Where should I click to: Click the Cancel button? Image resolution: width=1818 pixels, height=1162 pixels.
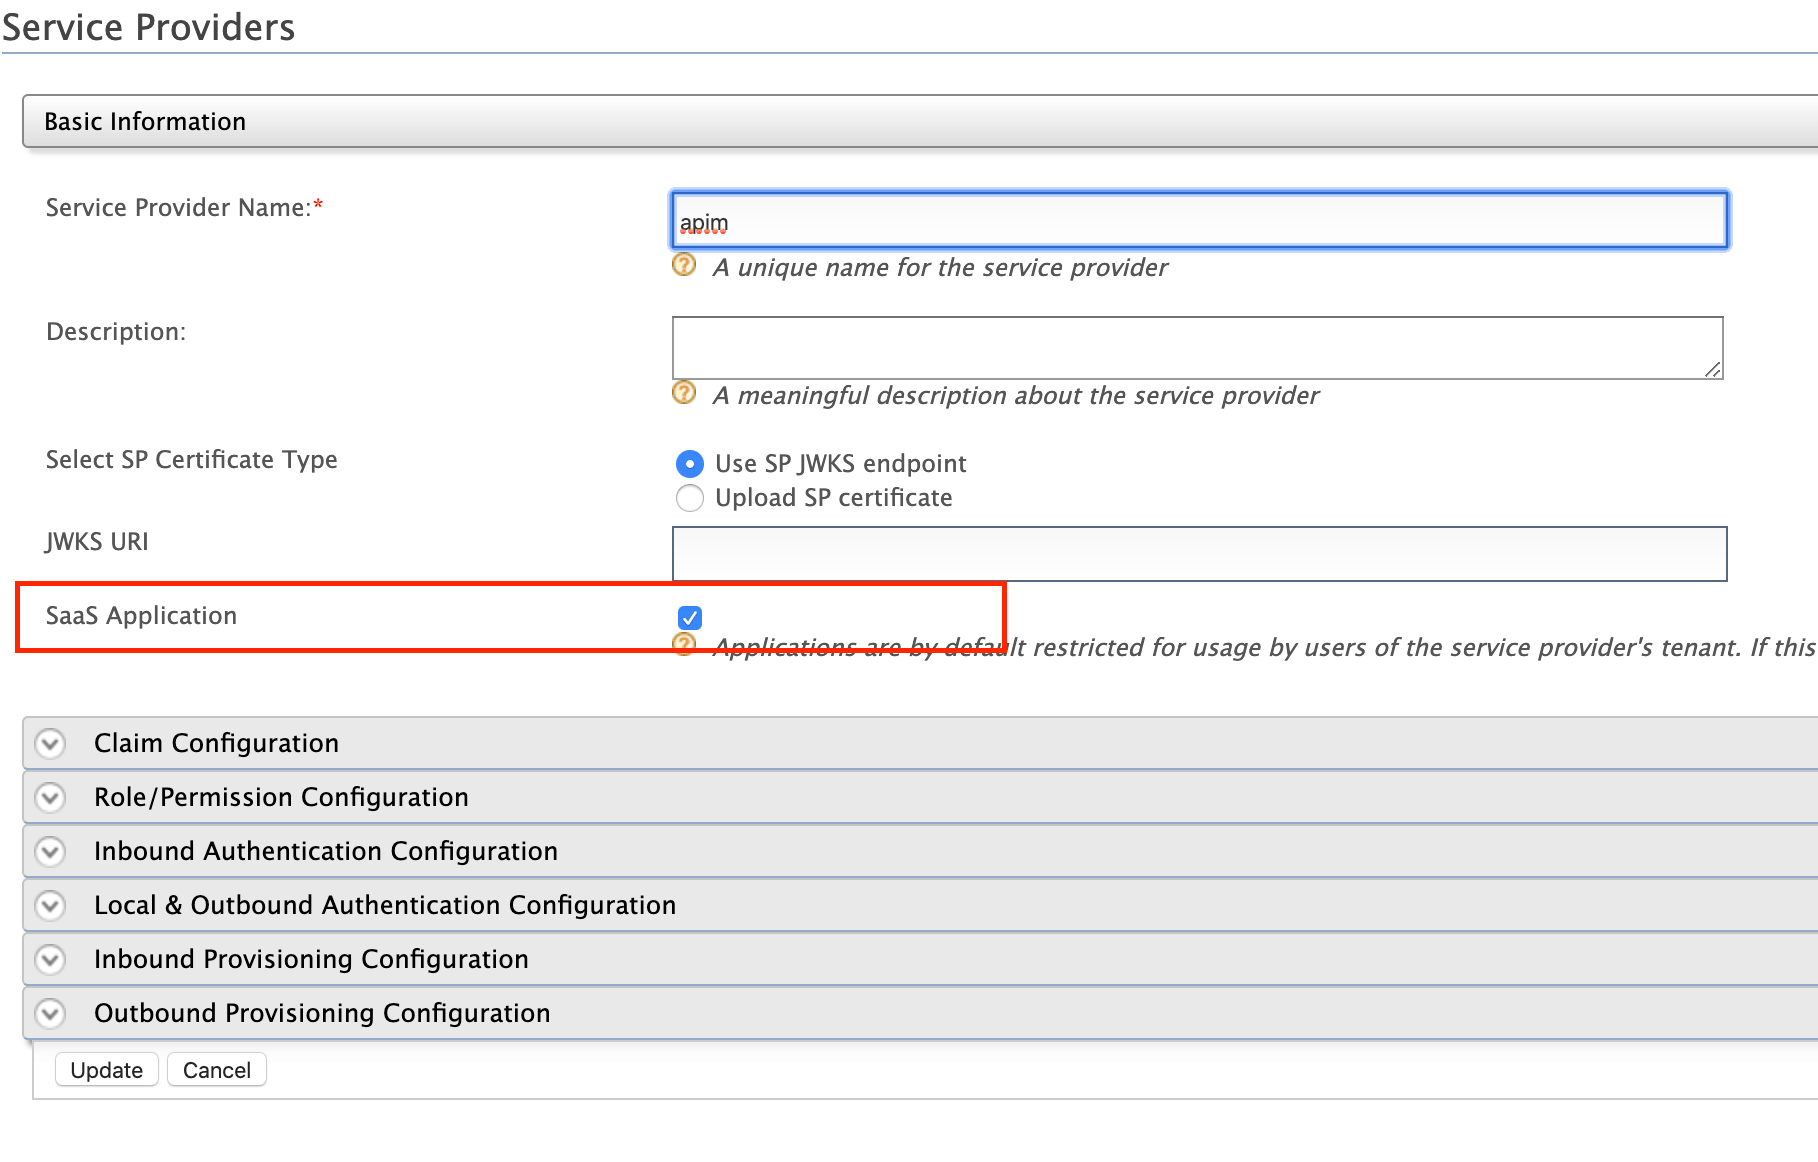[216, 1070]
